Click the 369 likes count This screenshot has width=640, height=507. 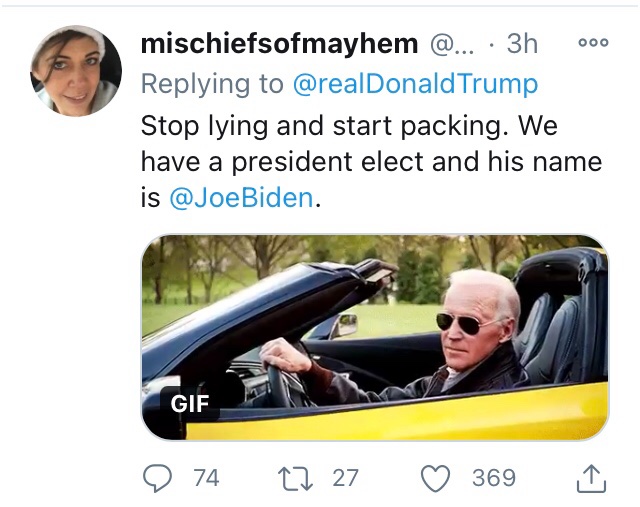coord(493,478)
